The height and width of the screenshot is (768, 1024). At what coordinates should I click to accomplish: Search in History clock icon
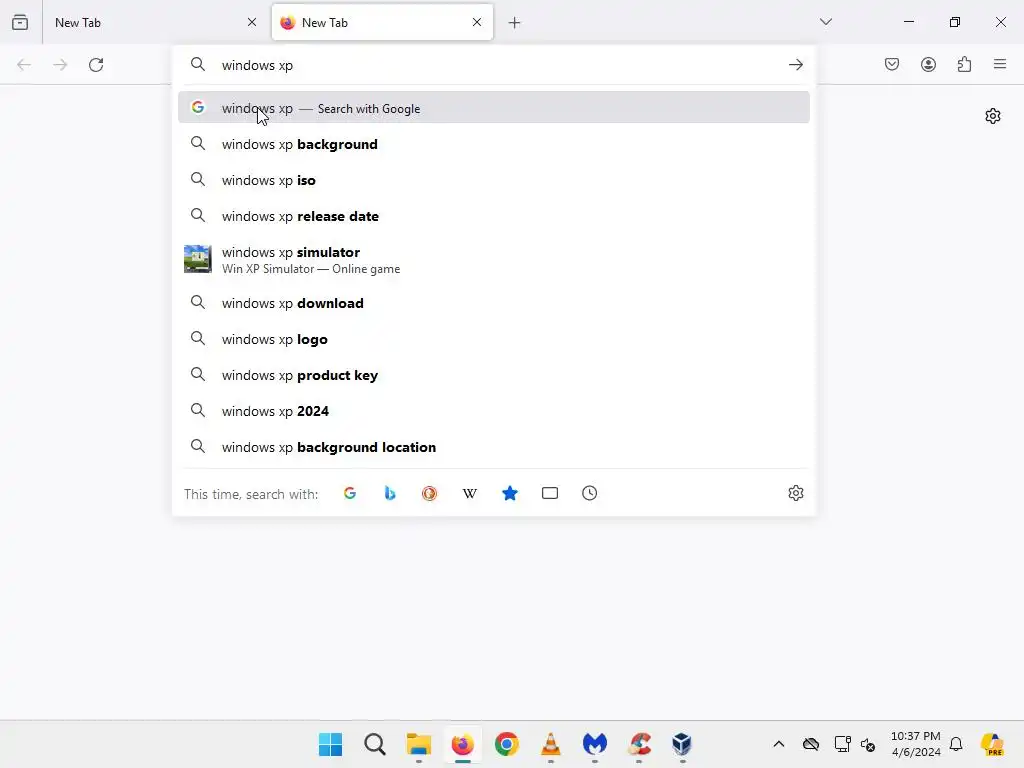point(590,493)
